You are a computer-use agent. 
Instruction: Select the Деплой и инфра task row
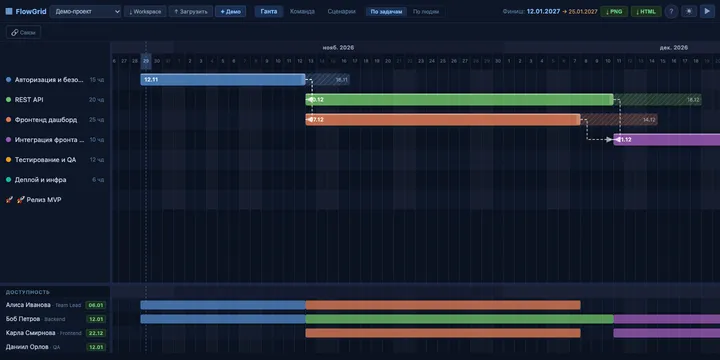click(x=55, y=180)
